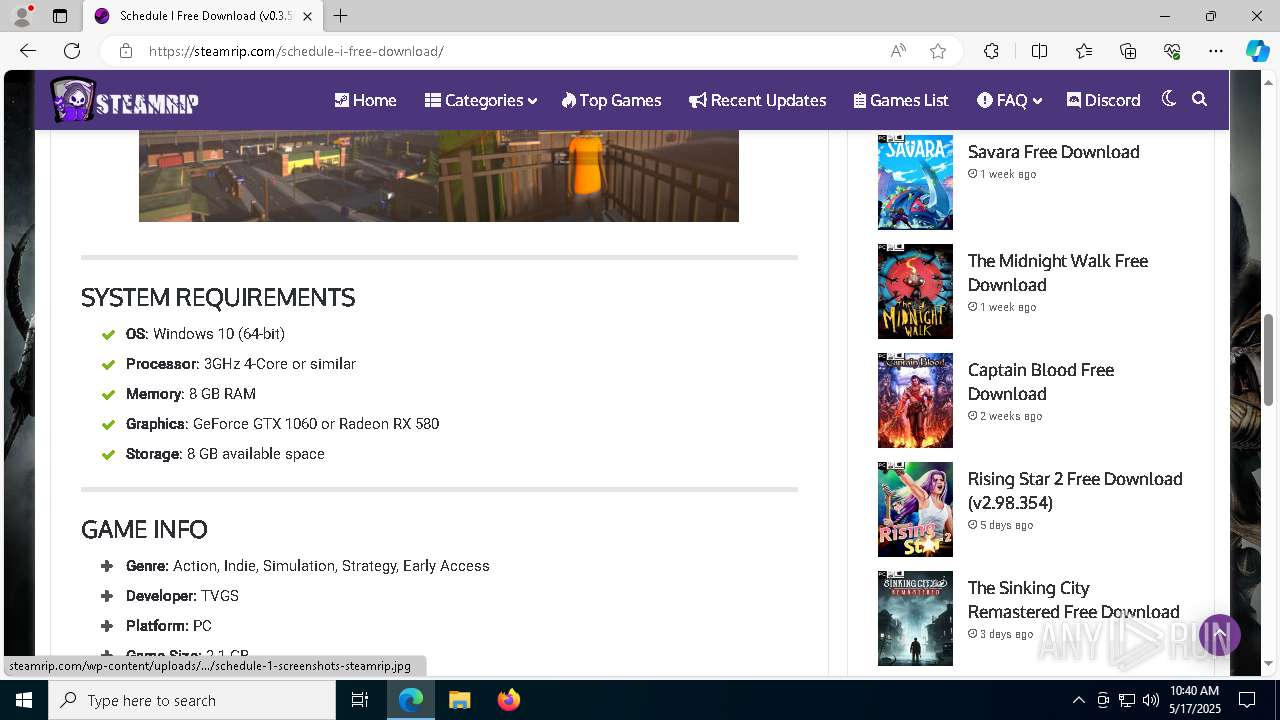This screenshot has height=720, width=1280.
Task: Click the purple scroll-to-top button
Action: point(1220,635)
